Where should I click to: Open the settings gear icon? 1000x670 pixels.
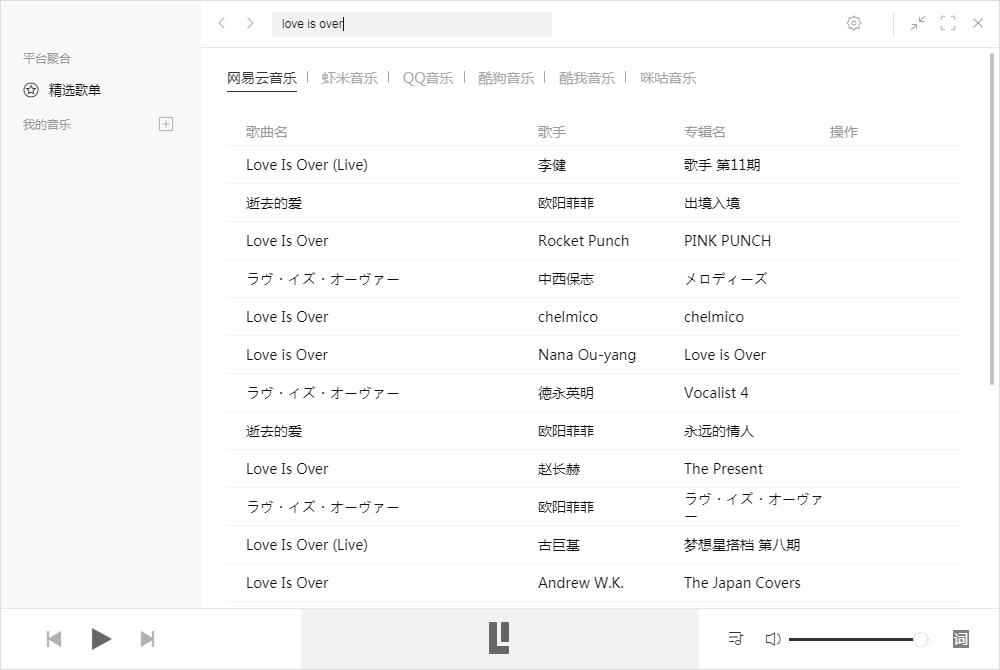[x=854, y=22]
